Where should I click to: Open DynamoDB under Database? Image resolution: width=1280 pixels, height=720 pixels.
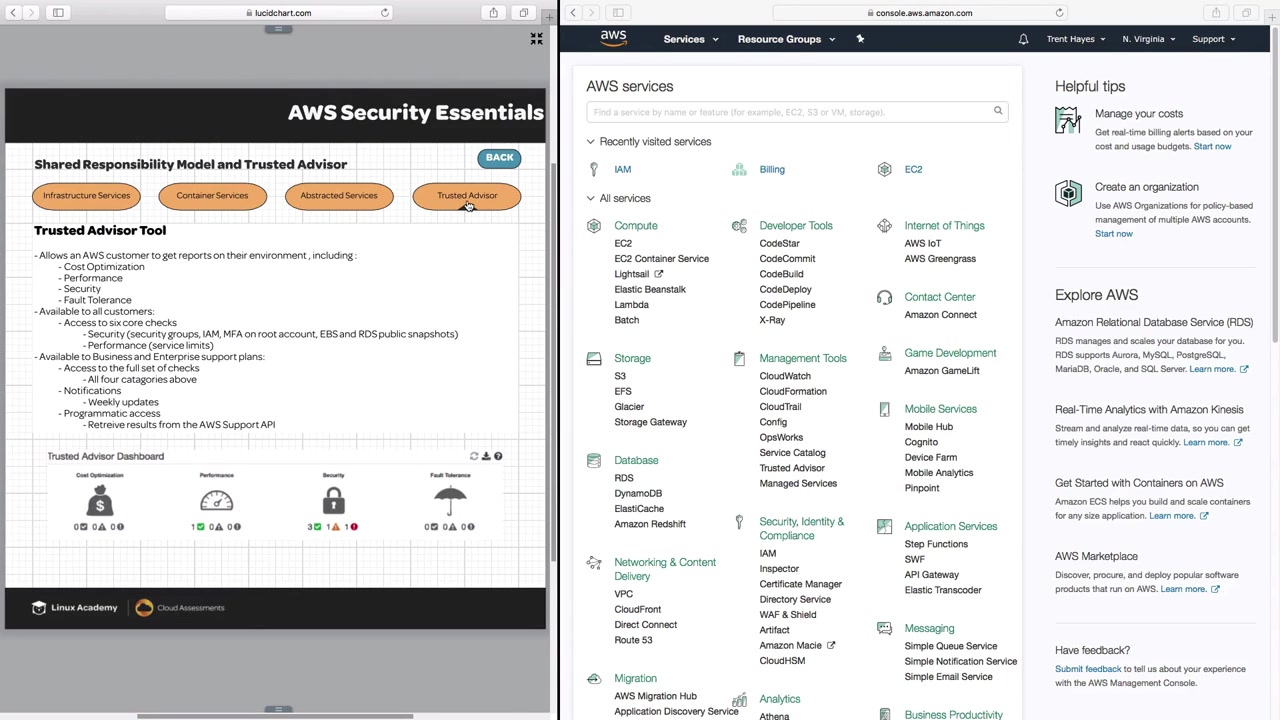pyautogui.click(x=638, y=493)
